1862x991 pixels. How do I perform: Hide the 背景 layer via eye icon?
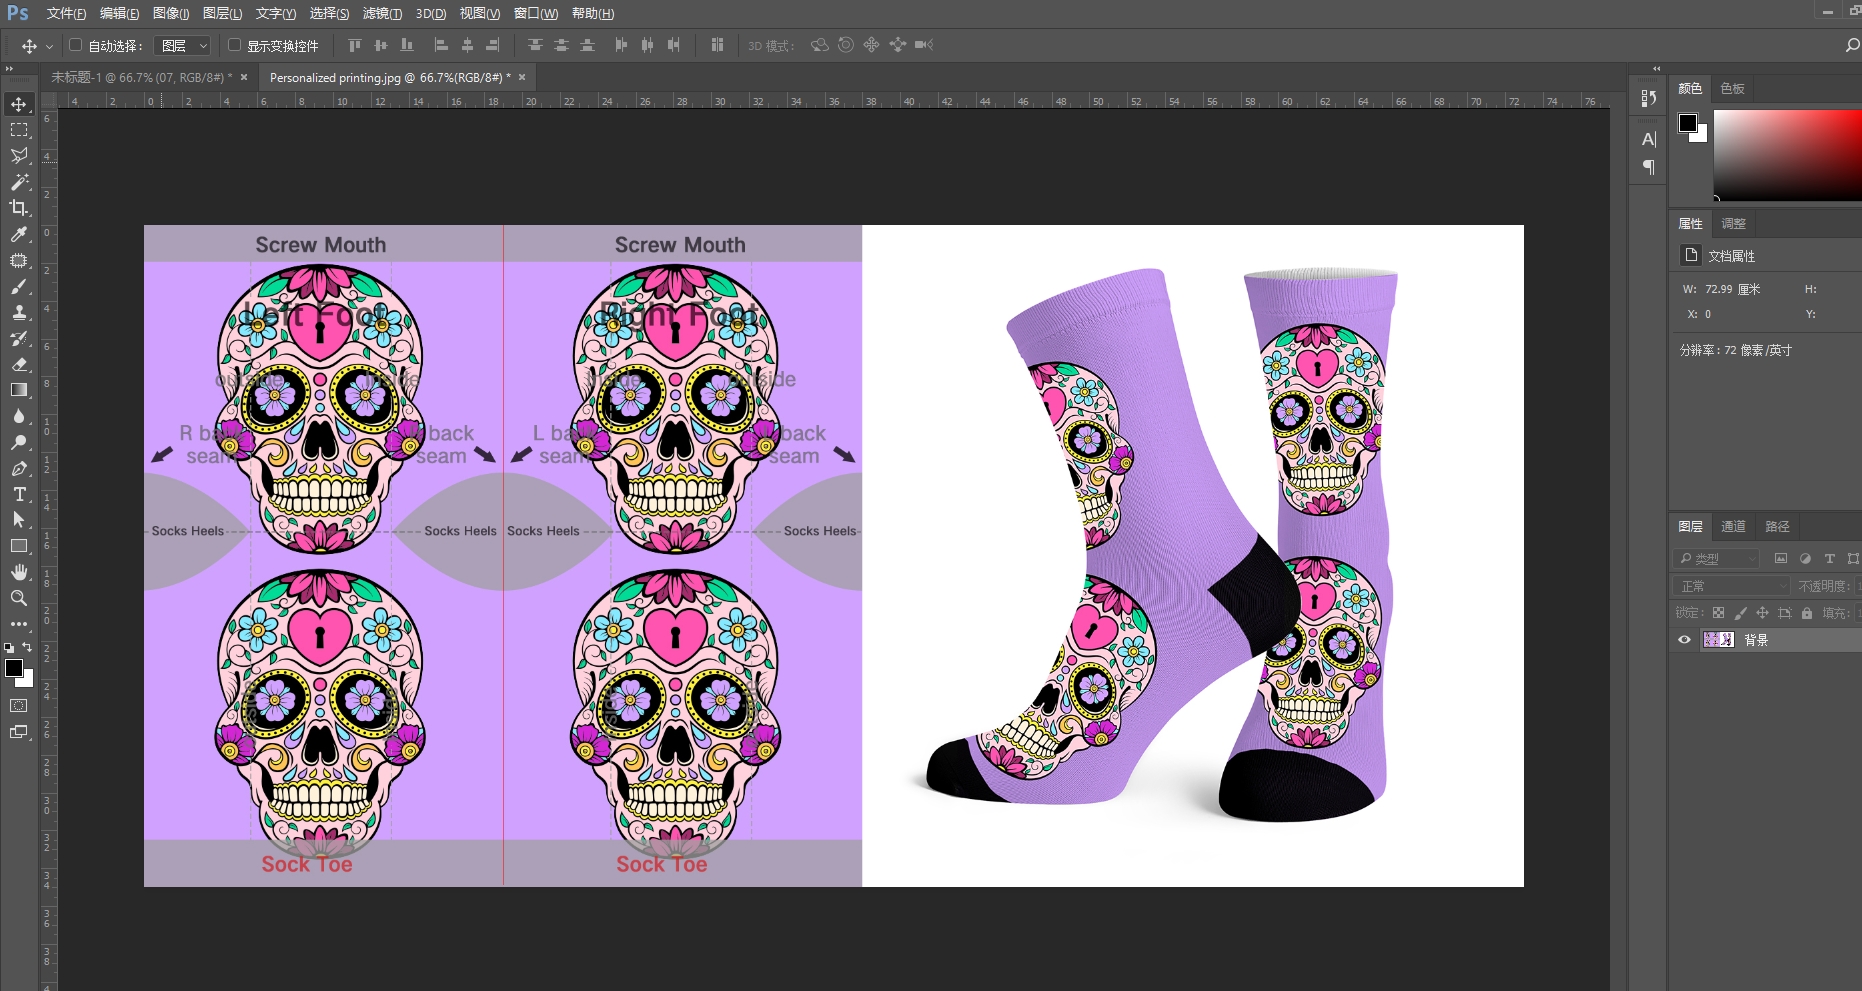(1684, 640)
